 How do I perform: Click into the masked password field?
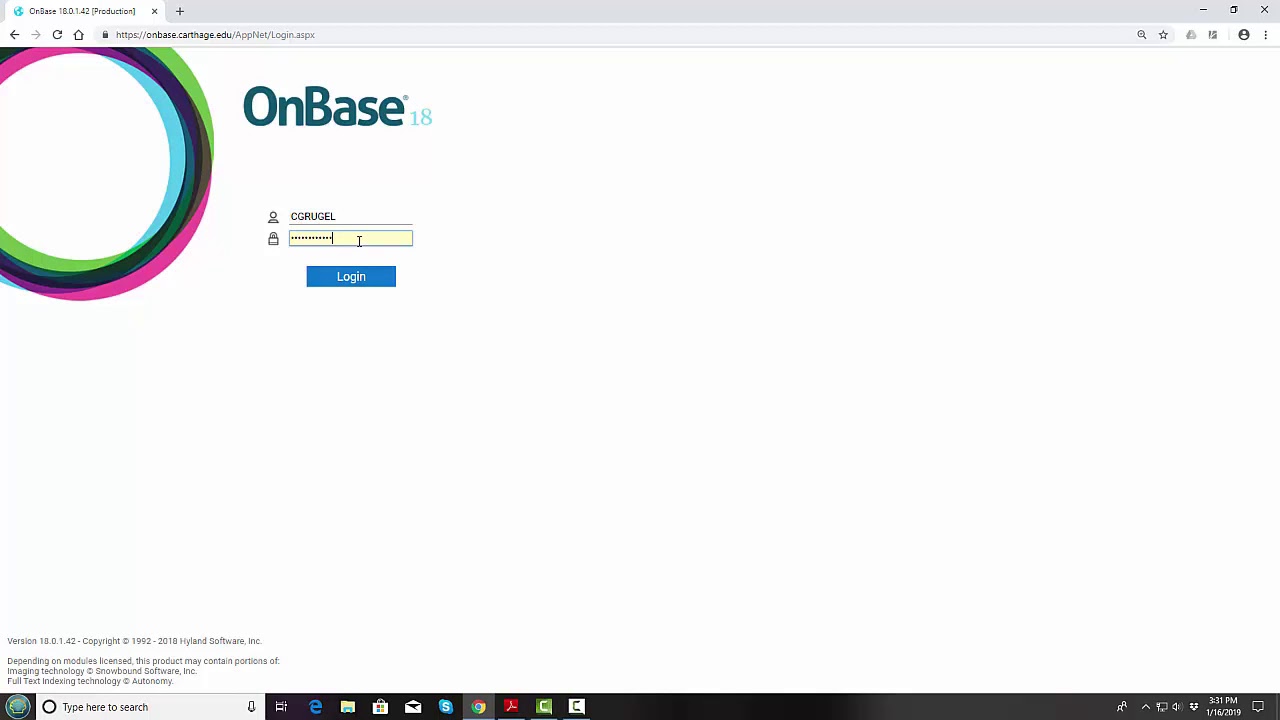click(350, 238)
